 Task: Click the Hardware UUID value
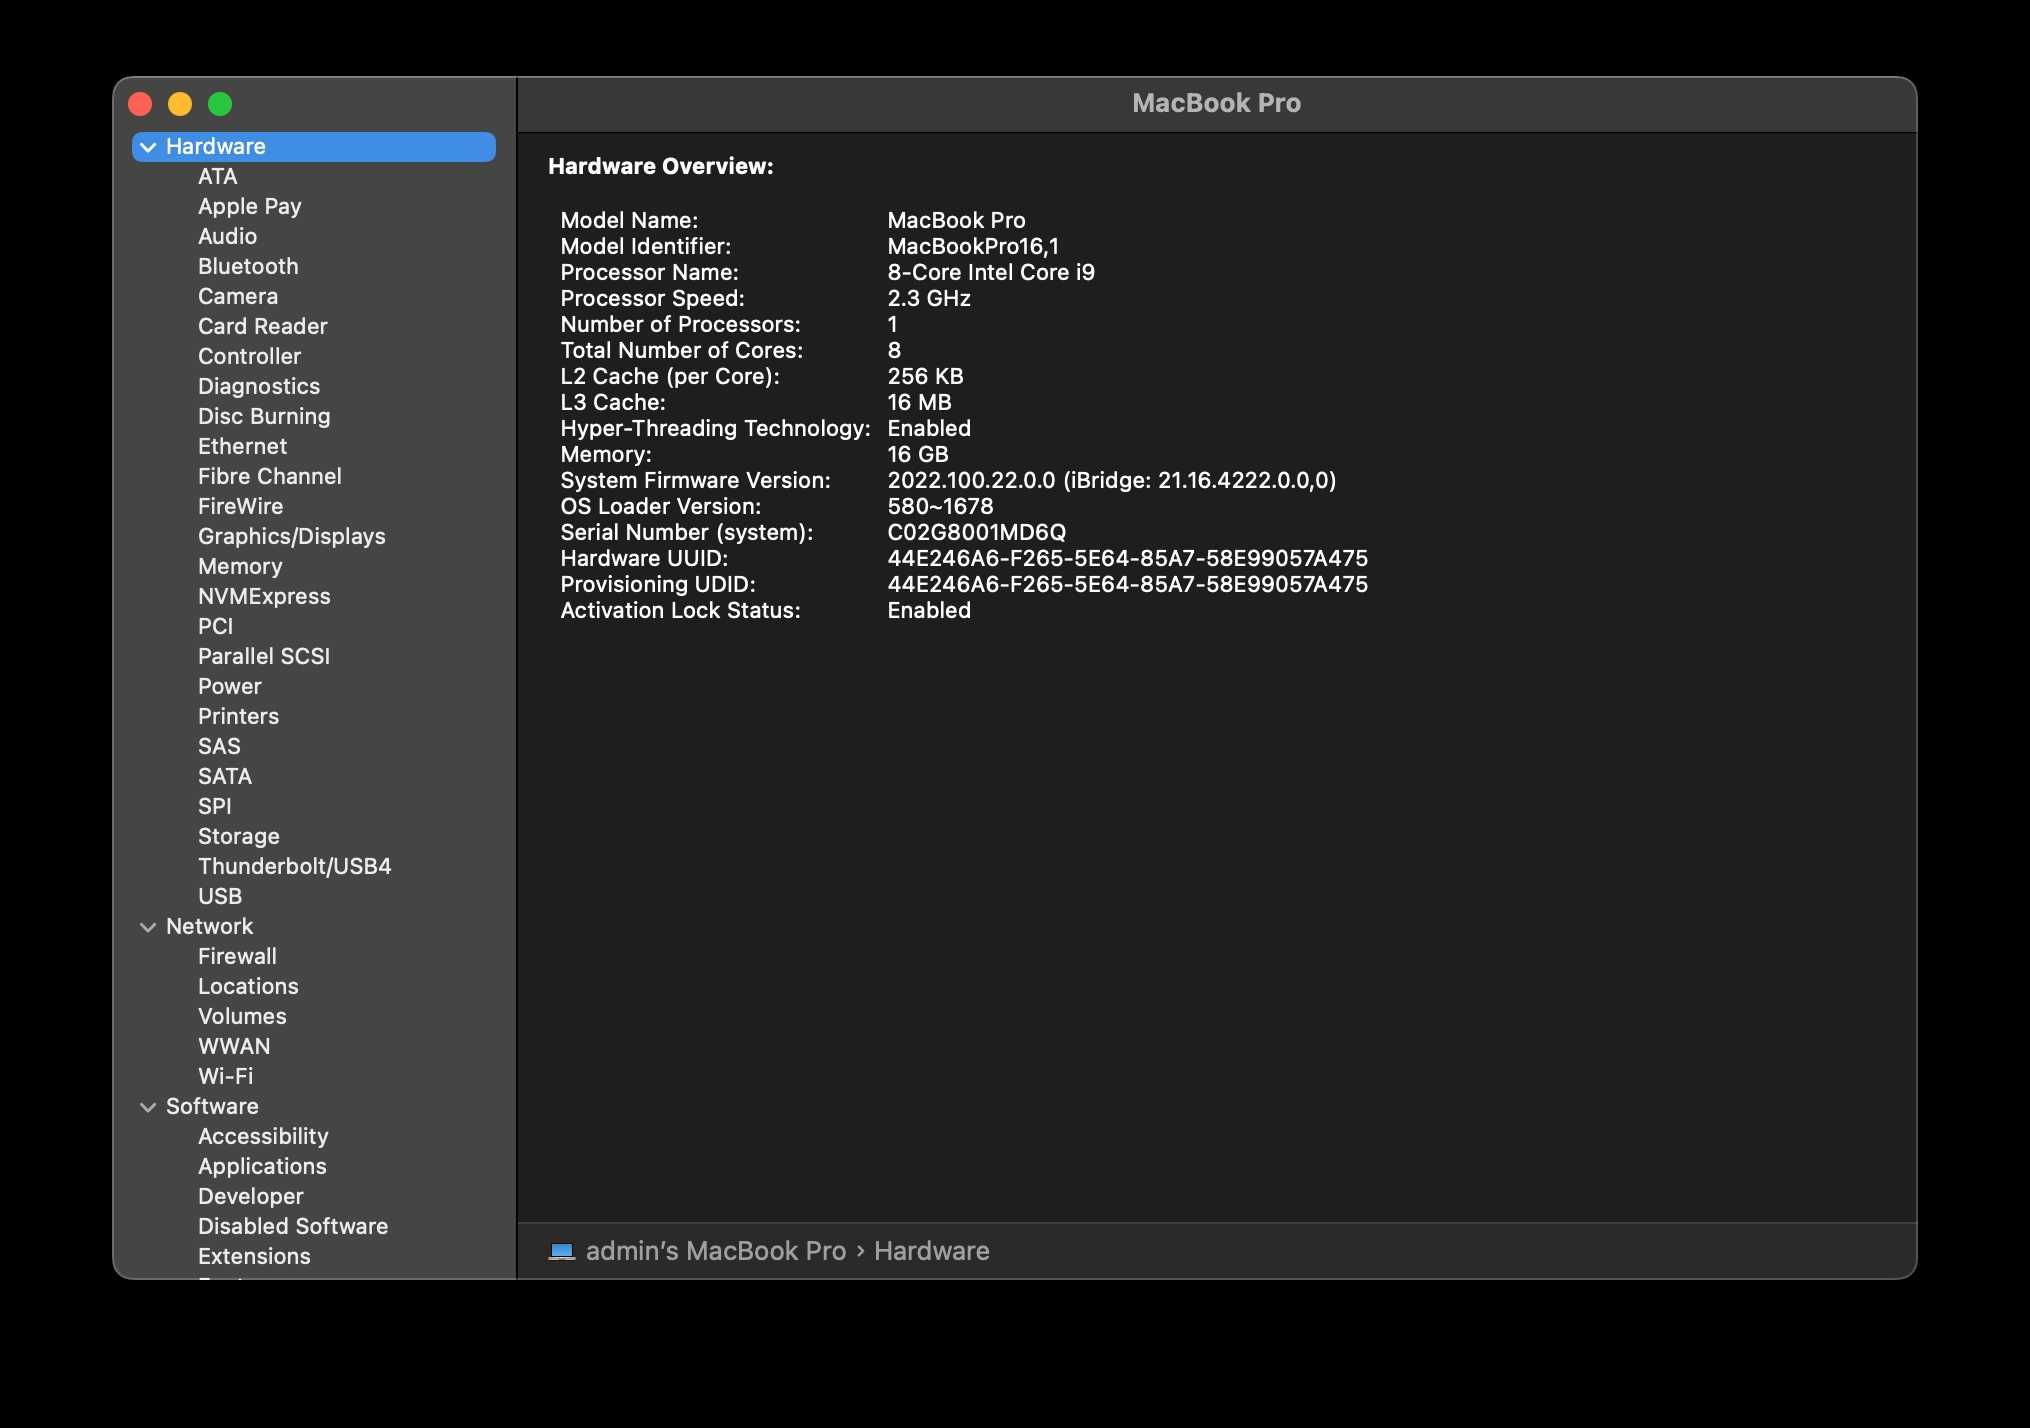1128,559
